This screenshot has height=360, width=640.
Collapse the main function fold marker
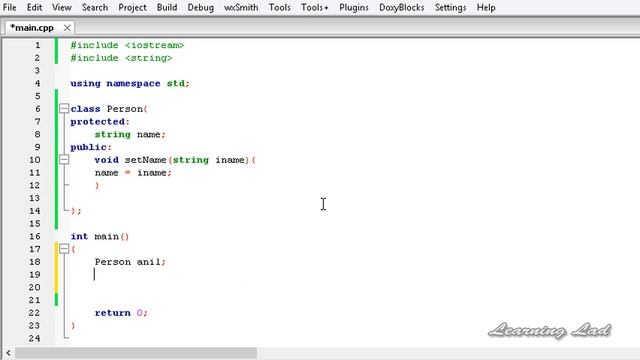[x=64, y=249]
